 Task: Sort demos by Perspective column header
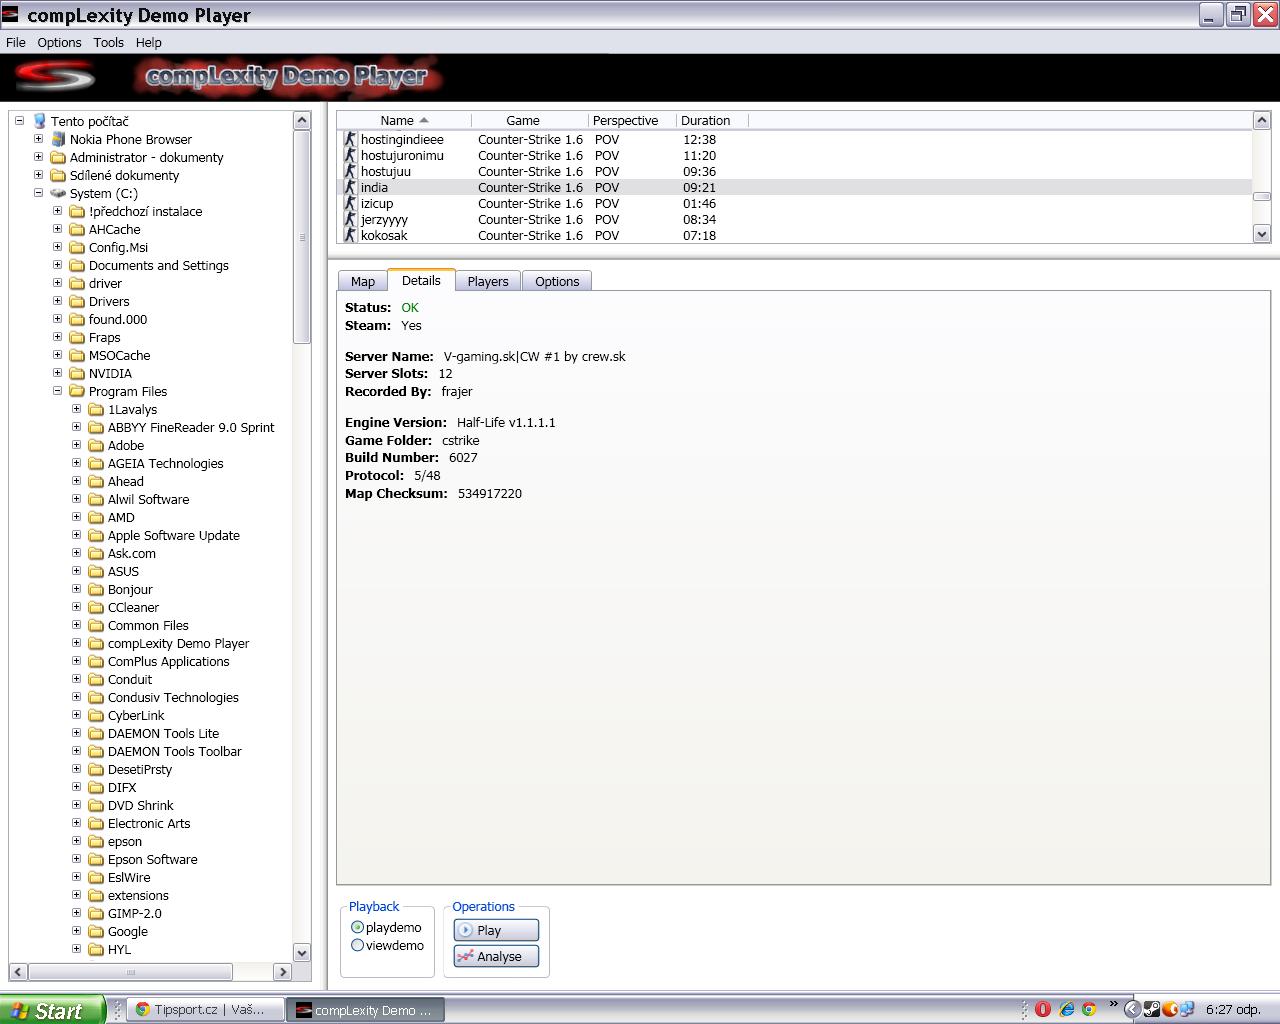point(632,120)
